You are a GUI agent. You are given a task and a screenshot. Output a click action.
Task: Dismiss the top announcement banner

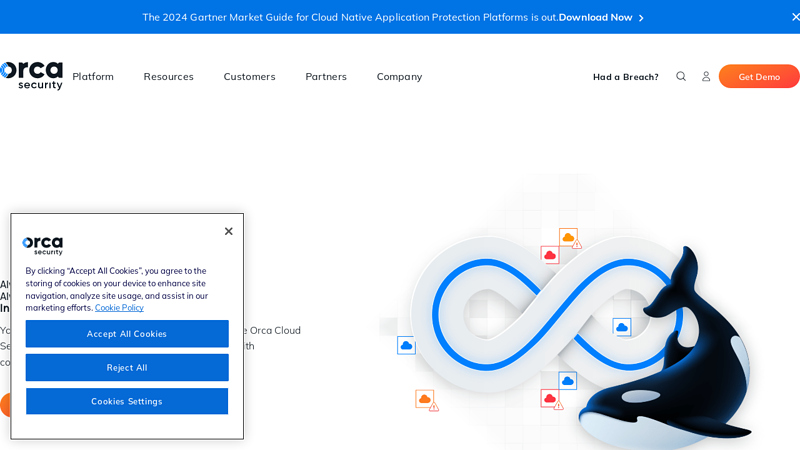coord(795,17)
